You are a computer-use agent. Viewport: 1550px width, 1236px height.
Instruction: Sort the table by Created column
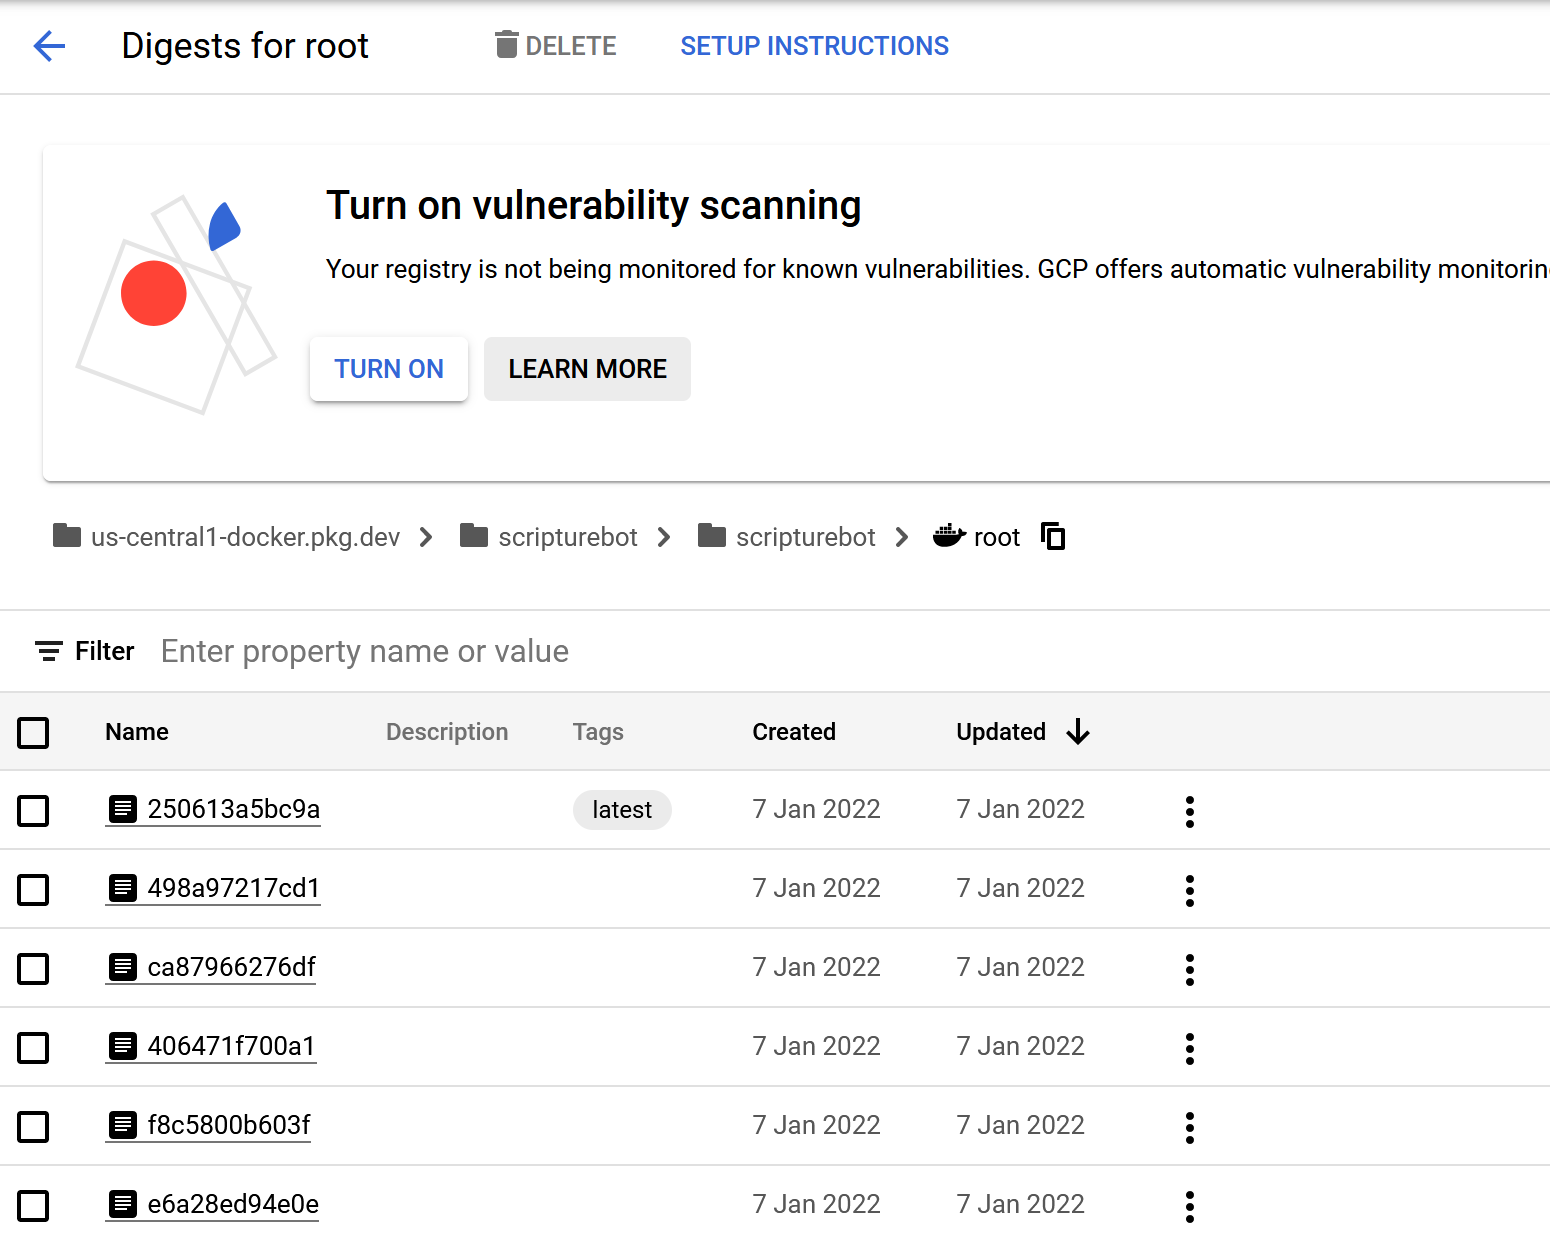[794, 732]
